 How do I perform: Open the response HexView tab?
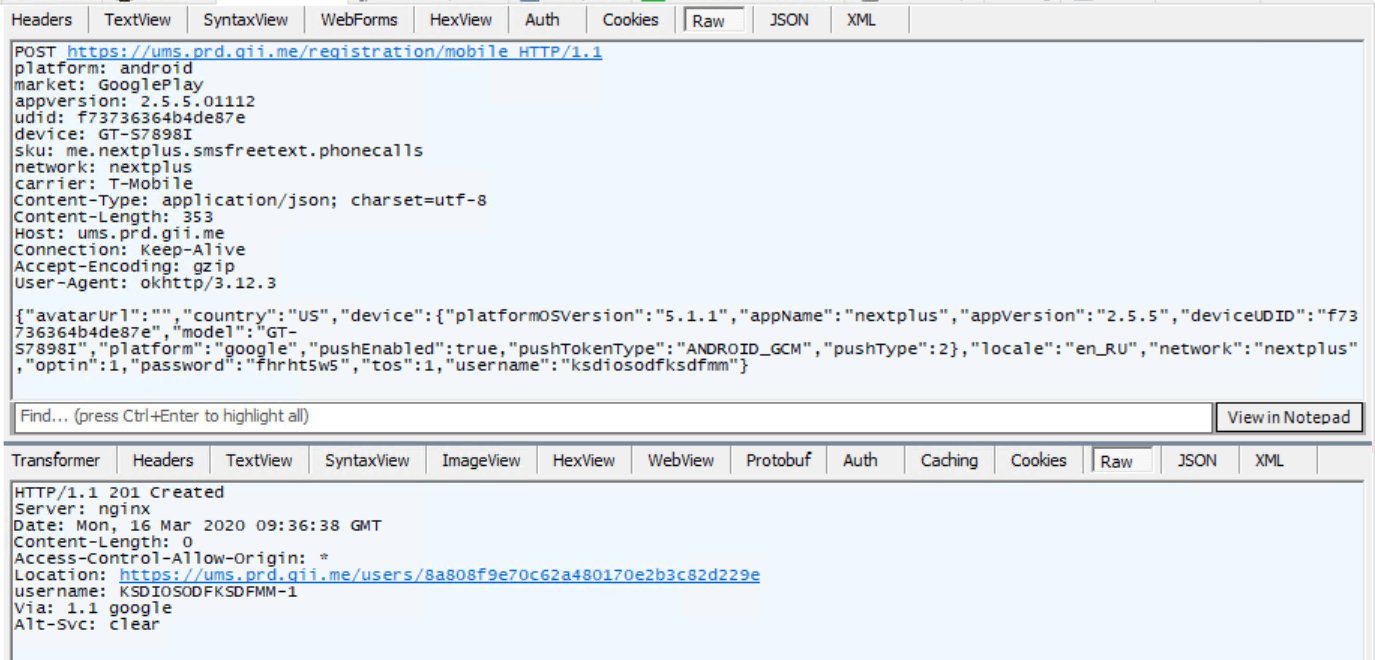click(x=584, y=461)
